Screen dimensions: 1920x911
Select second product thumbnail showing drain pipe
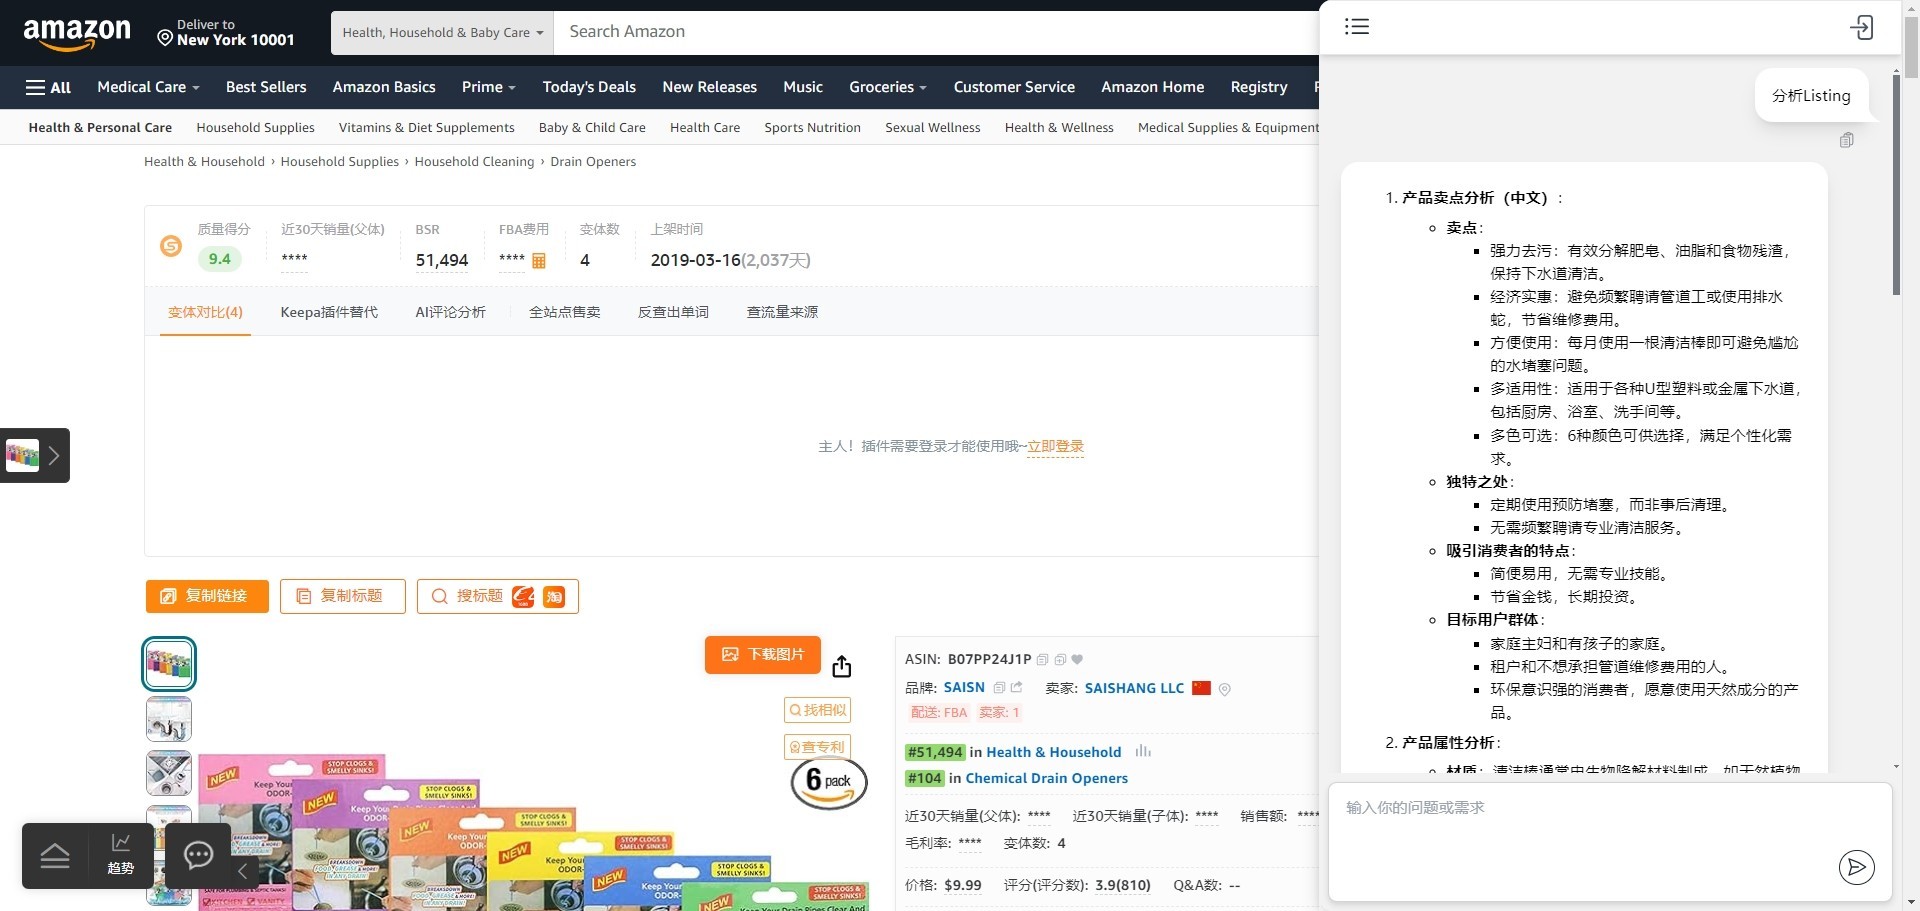pos(169,719)
